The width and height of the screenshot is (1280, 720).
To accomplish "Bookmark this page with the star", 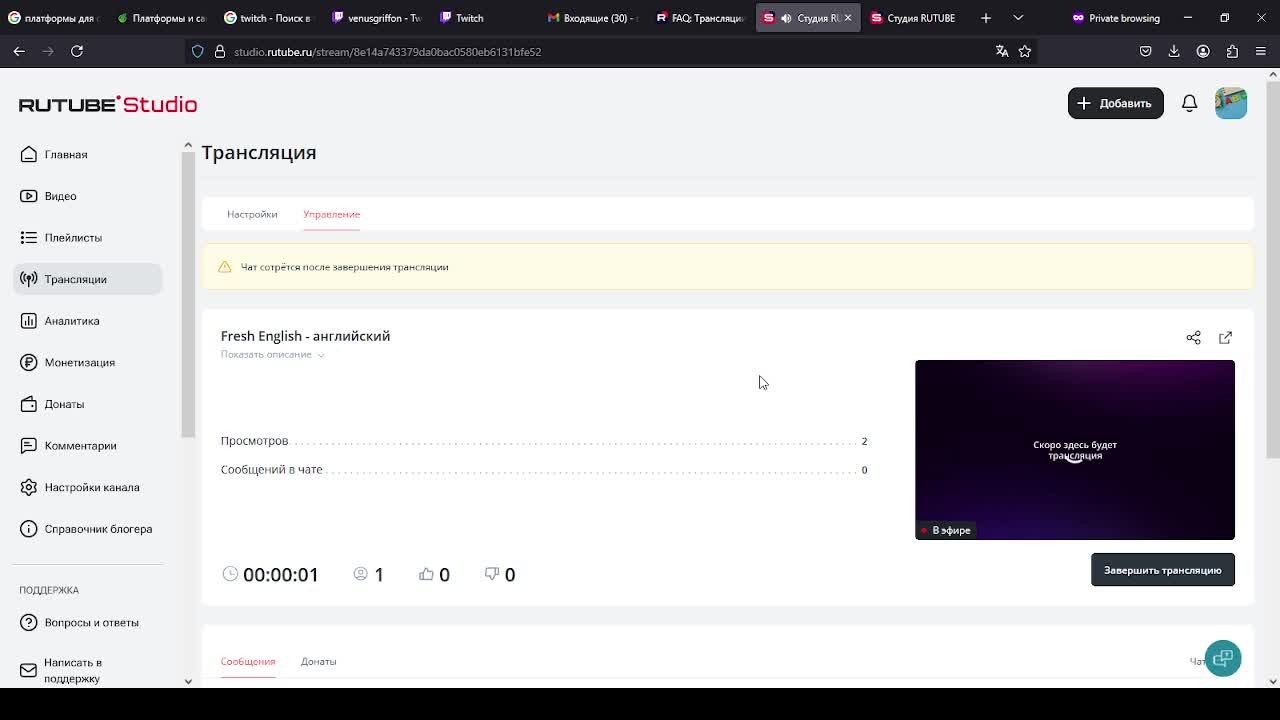I will point(1025,51).
